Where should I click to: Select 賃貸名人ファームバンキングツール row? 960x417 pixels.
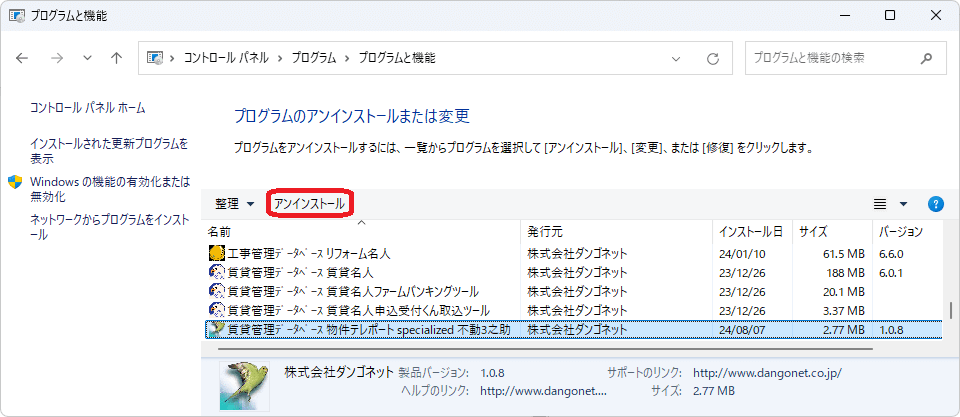tap(354, 291)
